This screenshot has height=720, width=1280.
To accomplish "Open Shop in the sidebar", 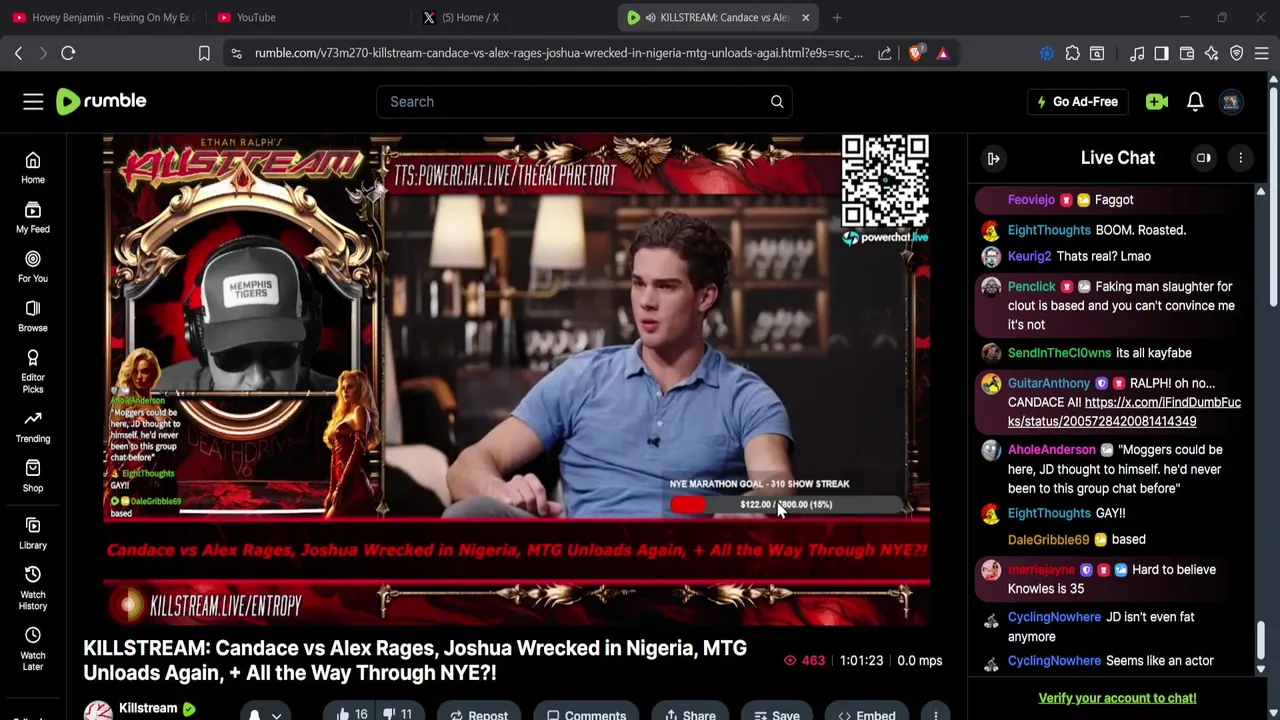I will click(x=33, y=476).
